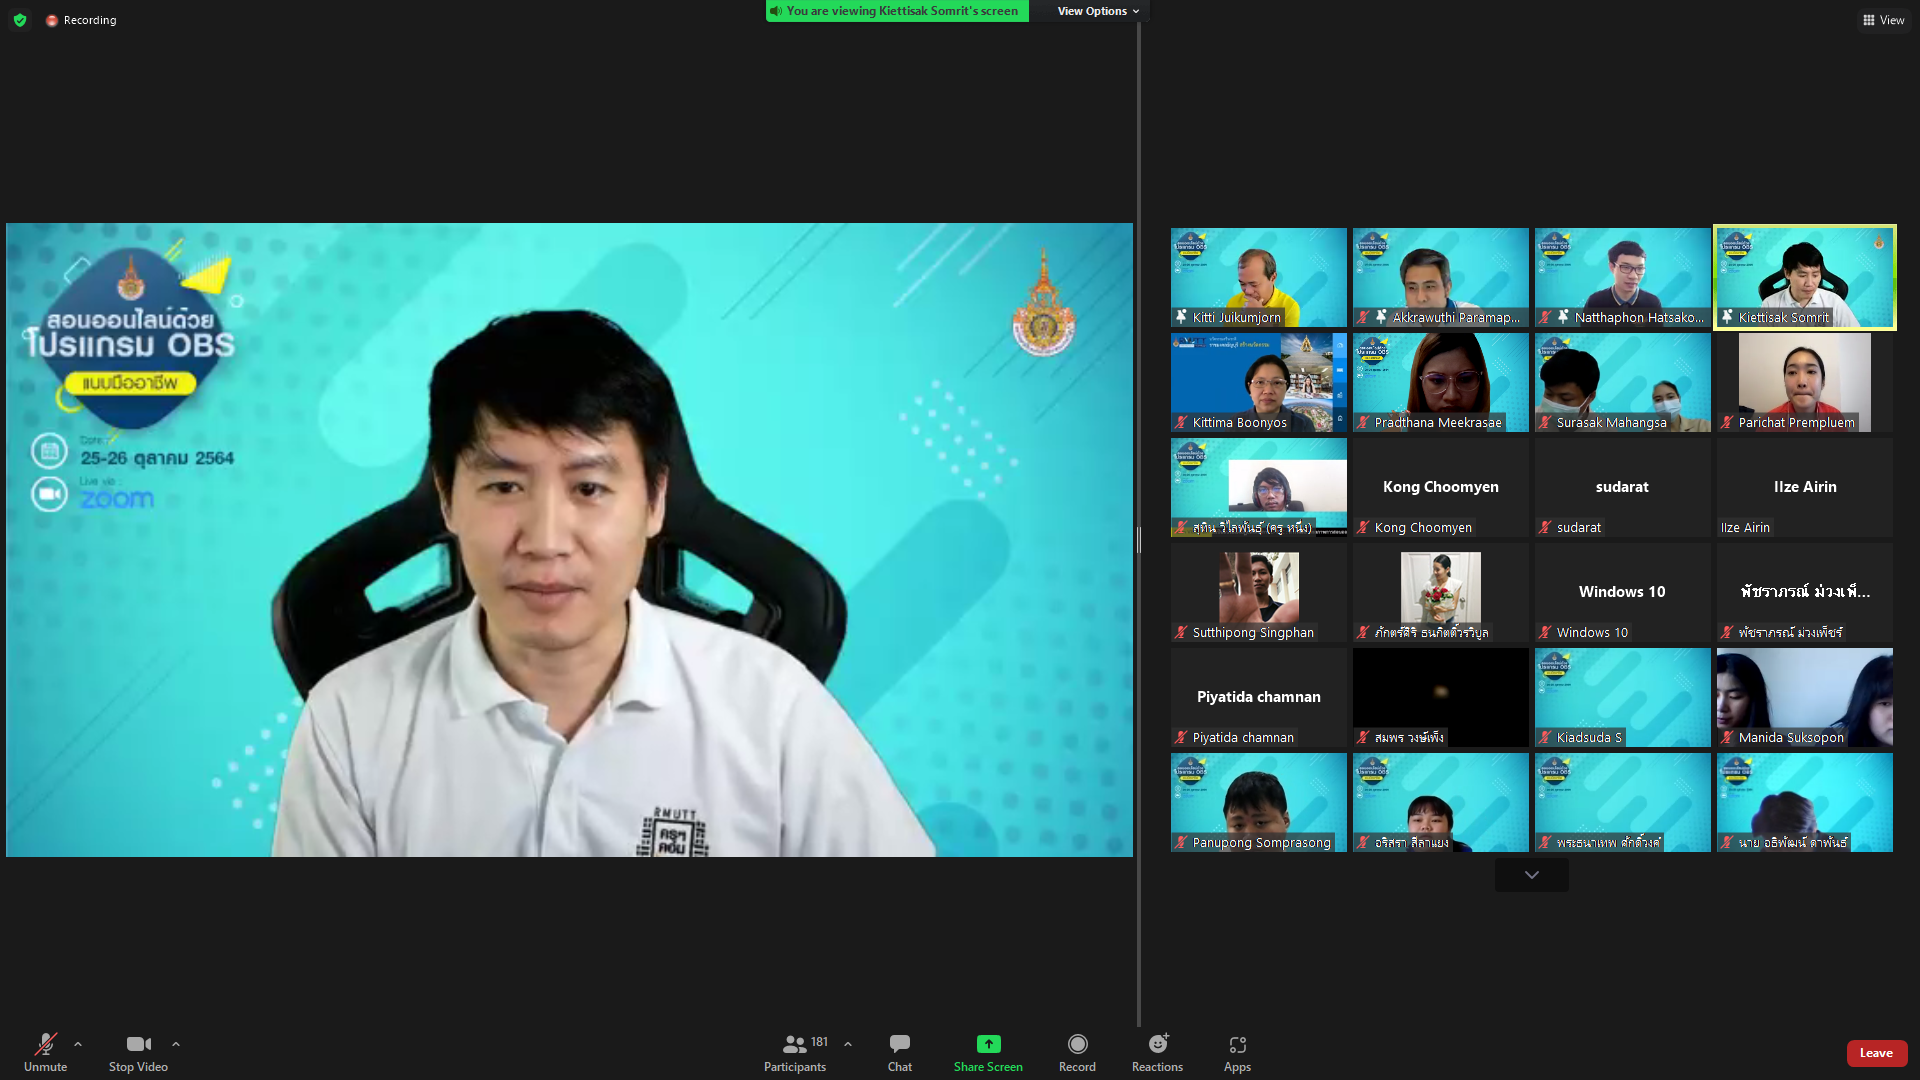
Task: Click the muted mic icon on Surasak Mahangsa's label
Action: [x=1545, y=422]
